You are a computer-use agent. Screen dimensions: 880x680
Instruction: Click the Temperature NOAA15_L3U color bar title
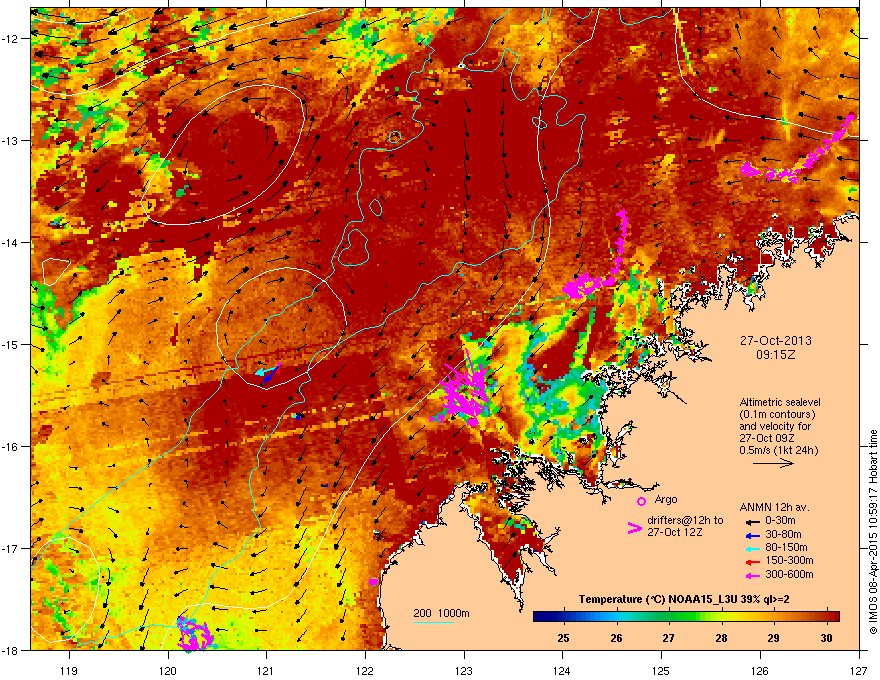pos(684,599)
